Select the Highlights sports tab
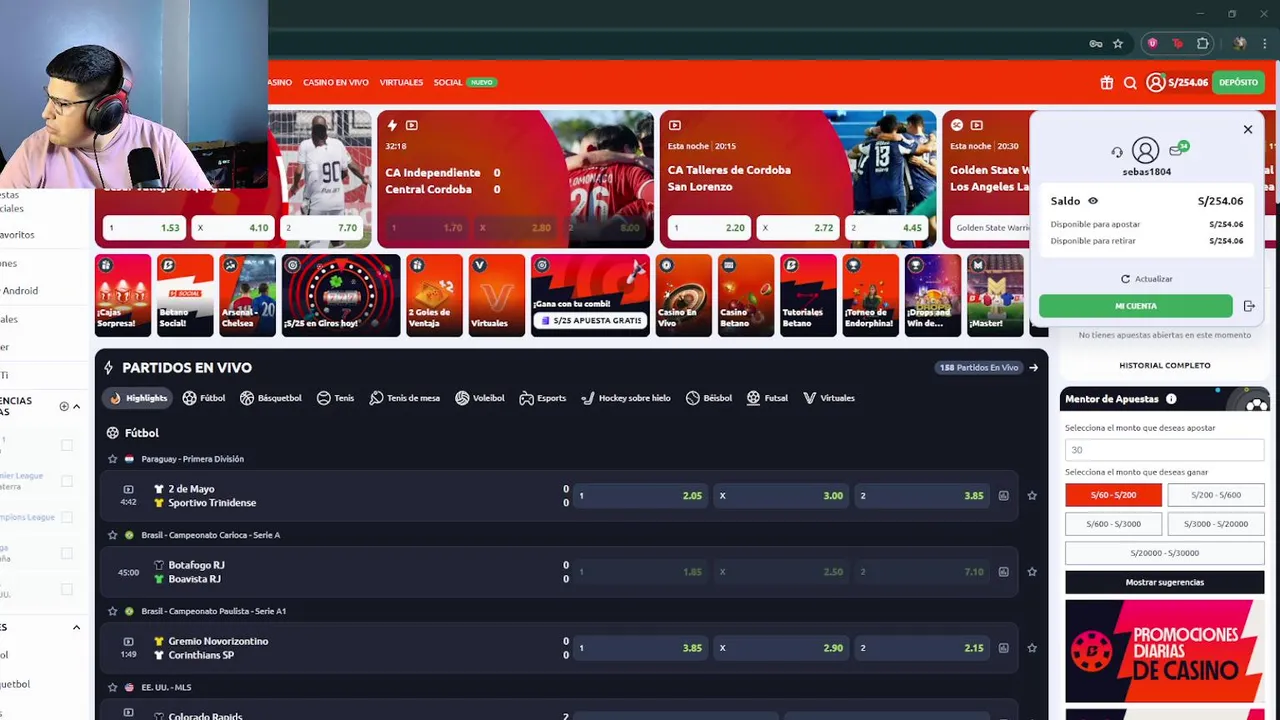 click(x=139, y=398)
